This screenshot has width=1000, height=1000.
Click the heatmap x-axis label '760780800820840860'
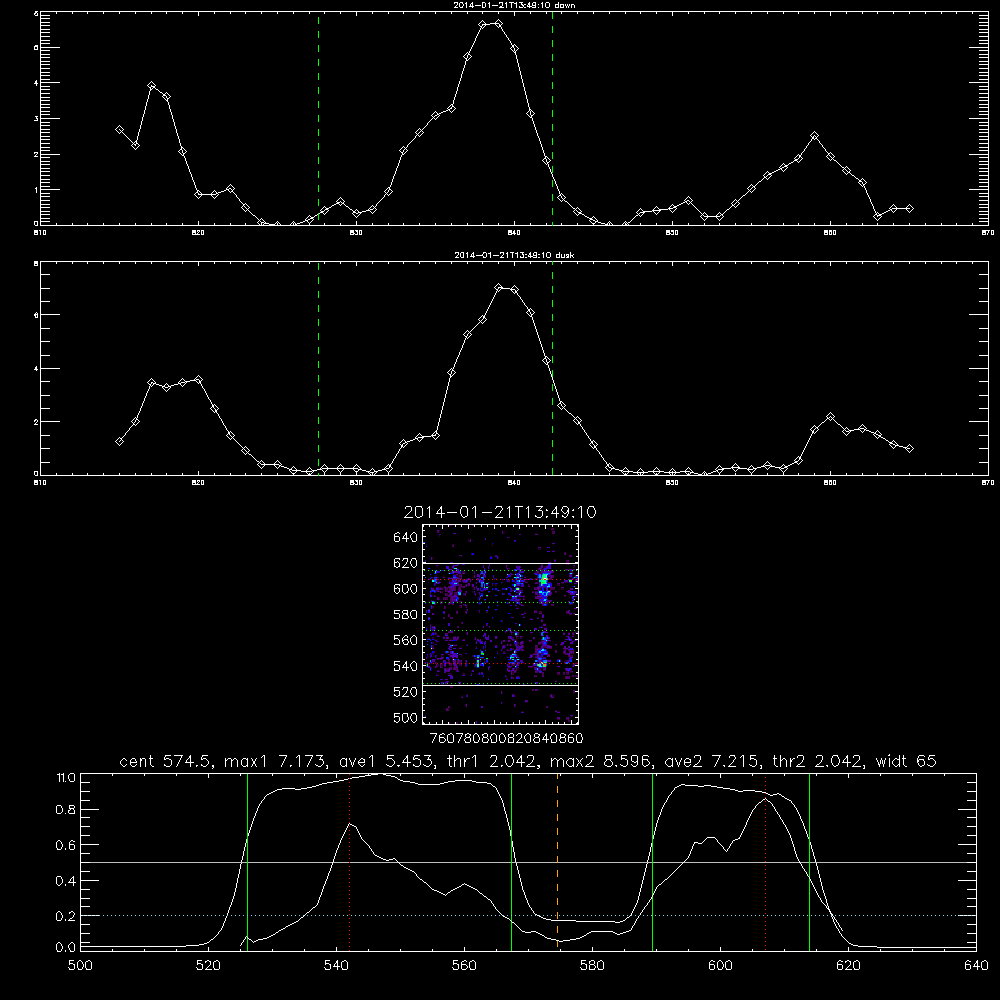(507, 739)
